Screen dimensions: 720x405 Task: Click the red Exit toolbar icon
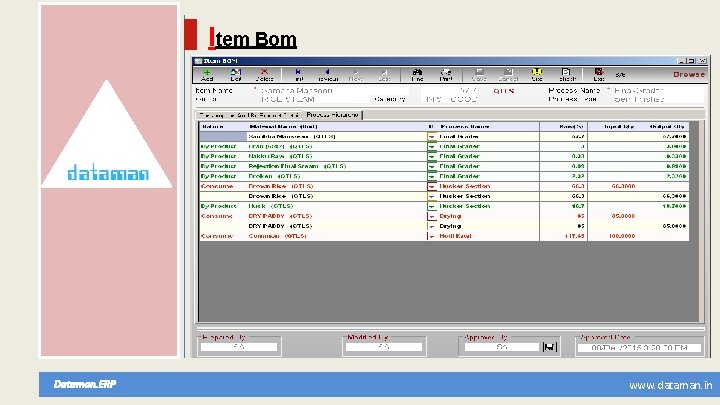[599, 72]
